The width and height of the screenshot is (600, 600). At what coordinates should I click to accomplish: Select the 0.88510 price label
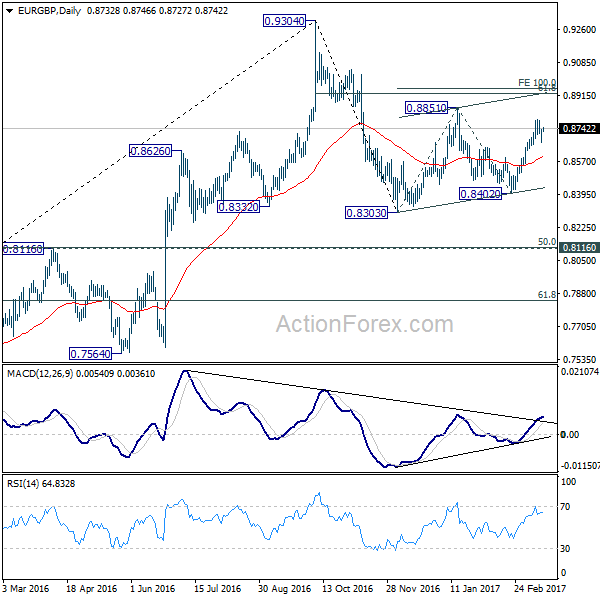coord(426,108)
